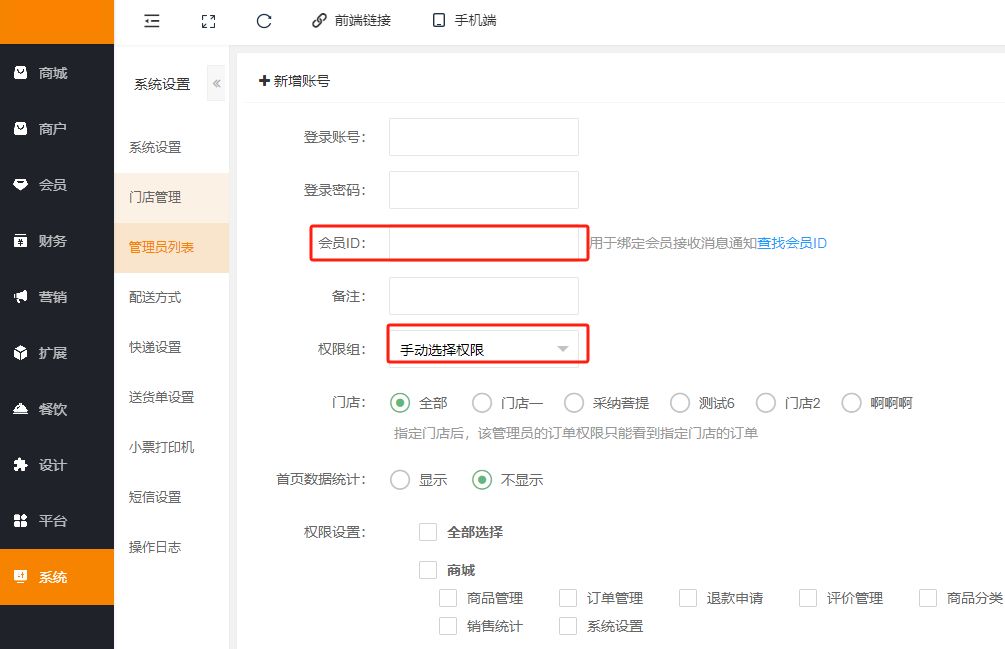Click the collapse menu icon in top bar

pyautogui.click(x=152, y=20)
